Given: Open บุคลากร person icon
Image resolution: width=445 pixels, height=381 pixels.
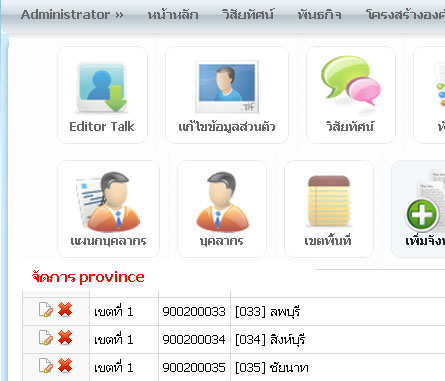Looking at the screenshot, I should point(222,201).
